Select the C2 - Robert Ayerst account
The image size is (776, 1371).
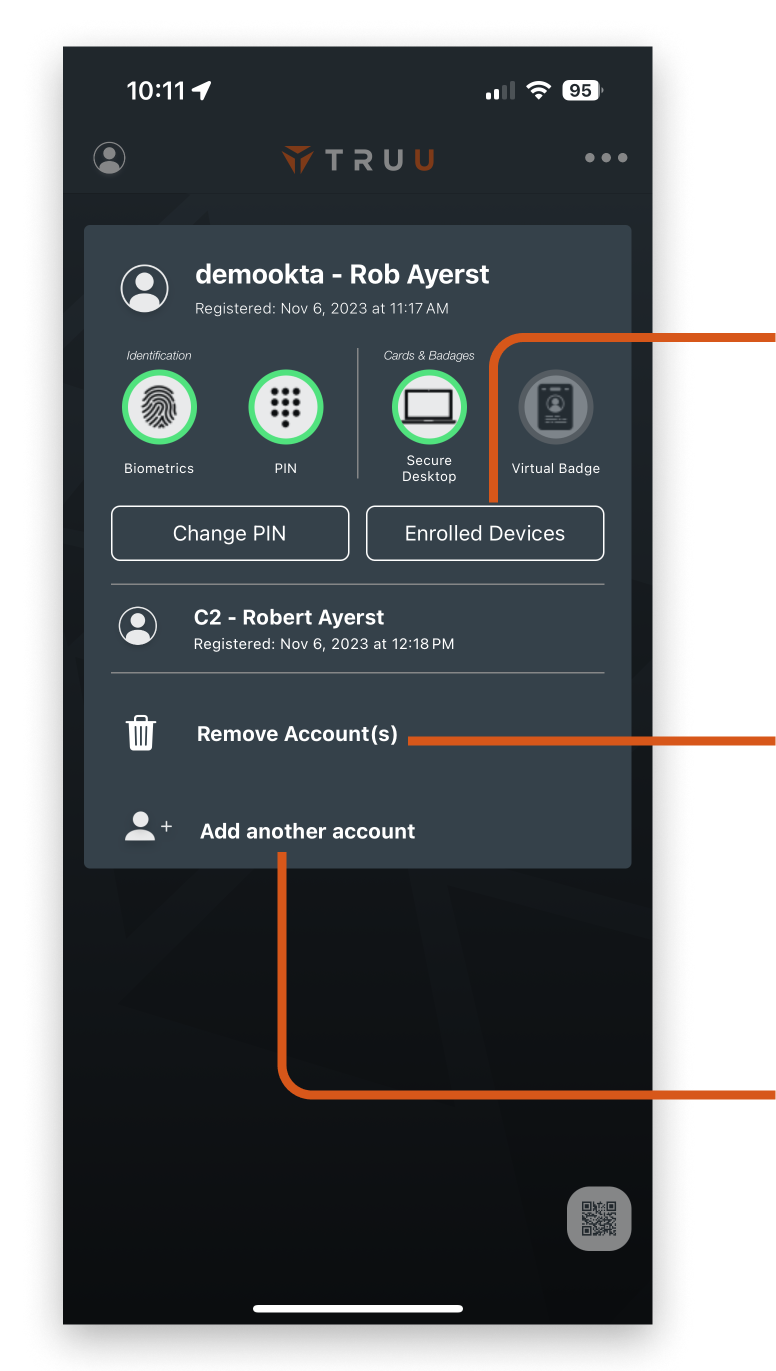click(x=357, y=628)
